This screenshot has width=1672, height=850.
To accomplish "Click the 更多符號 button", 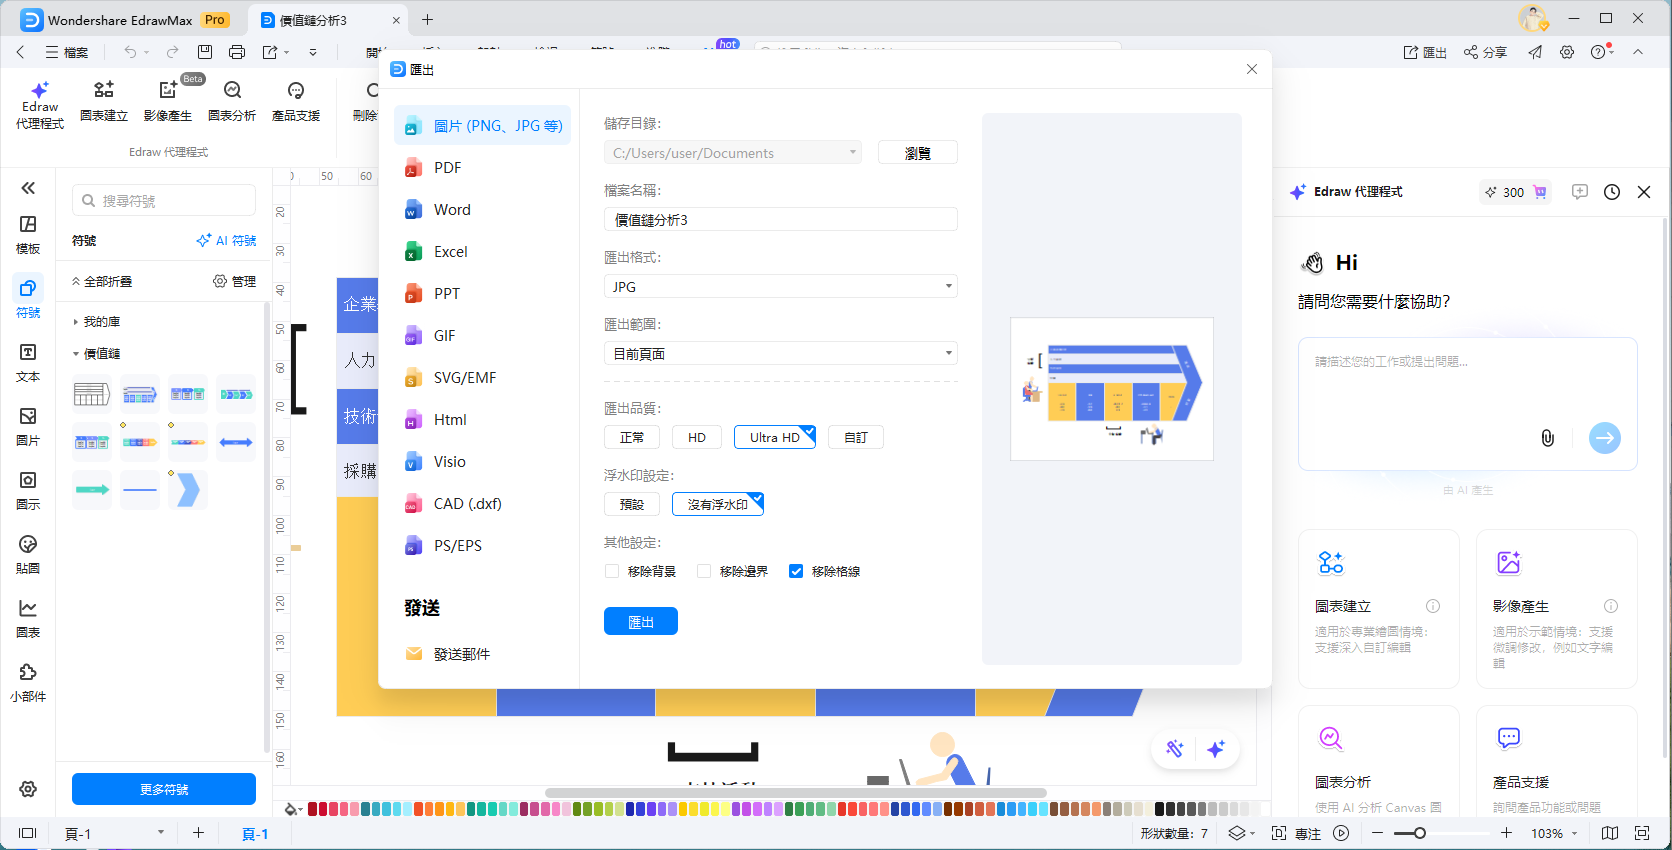I will (x=164, y=789).
